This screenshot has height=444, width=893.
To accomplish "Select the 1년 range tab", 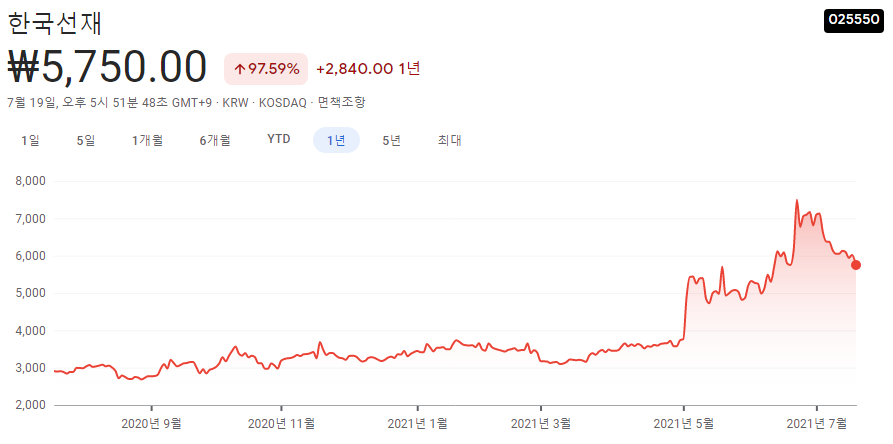I will (x=336, y=140).
